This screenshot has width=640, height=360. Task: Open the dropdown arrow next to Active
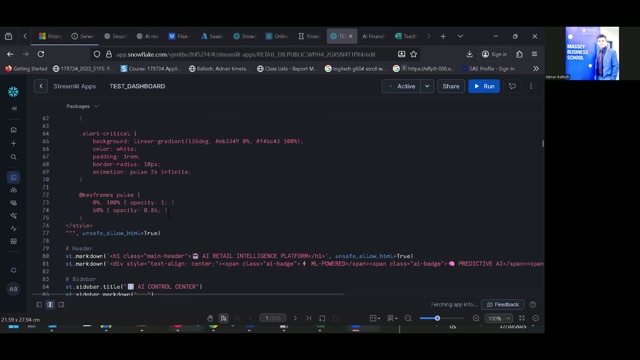point(427,86)
